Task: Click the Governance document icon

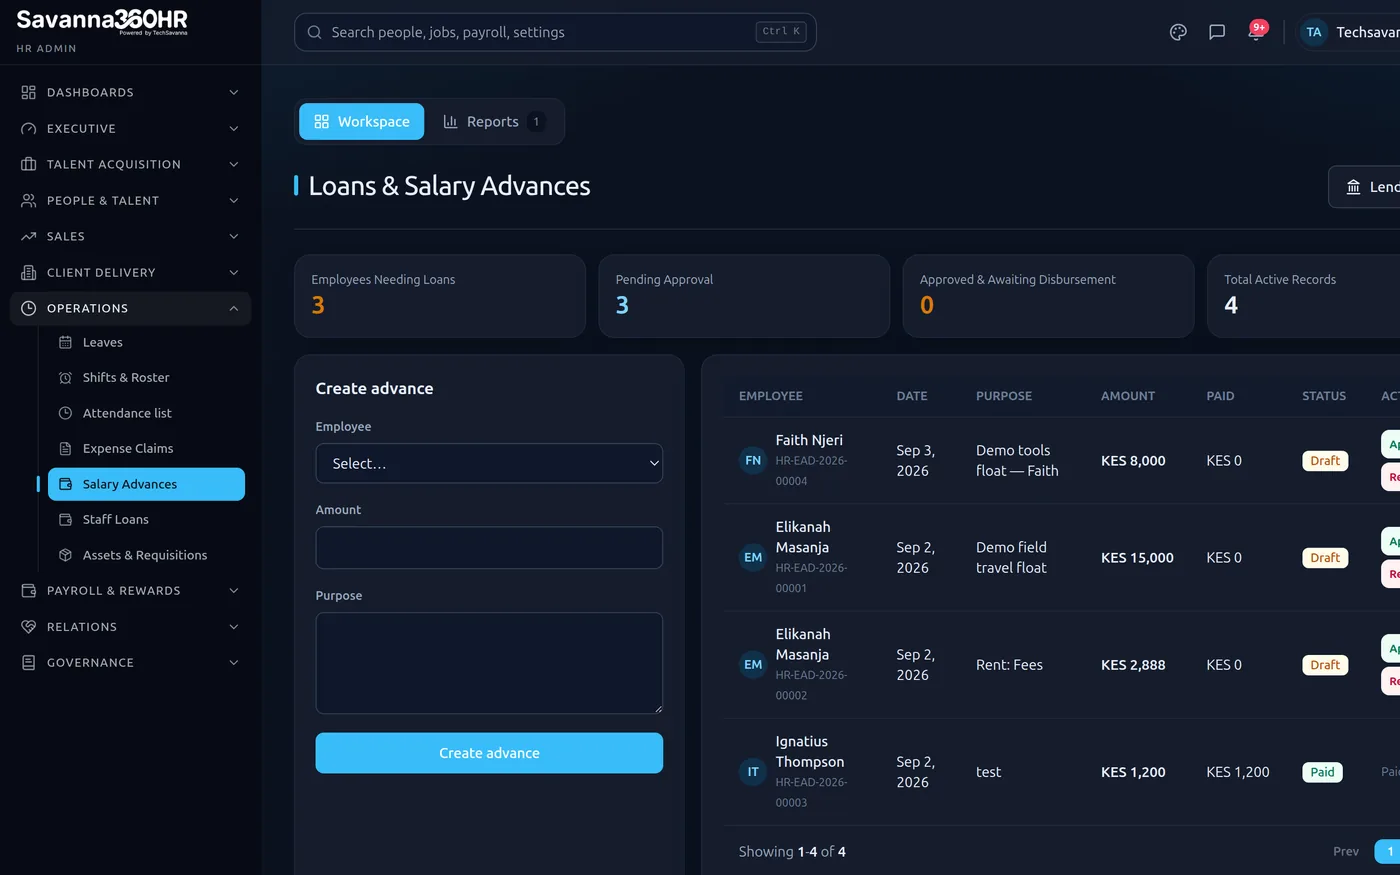Action: (28, 662)
